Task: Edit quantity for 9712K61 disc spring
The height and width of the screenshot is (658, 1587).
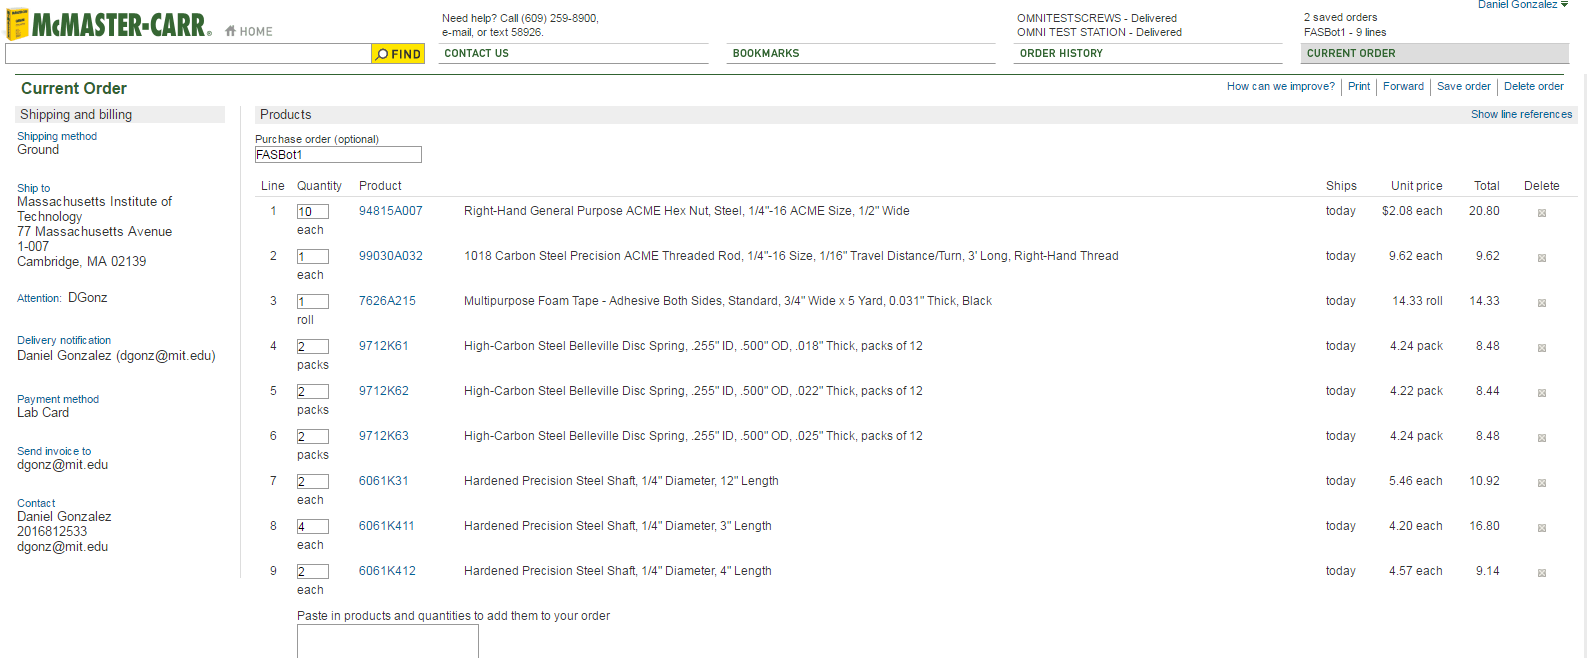Action: pyautogui.click(x=313, y=347)
